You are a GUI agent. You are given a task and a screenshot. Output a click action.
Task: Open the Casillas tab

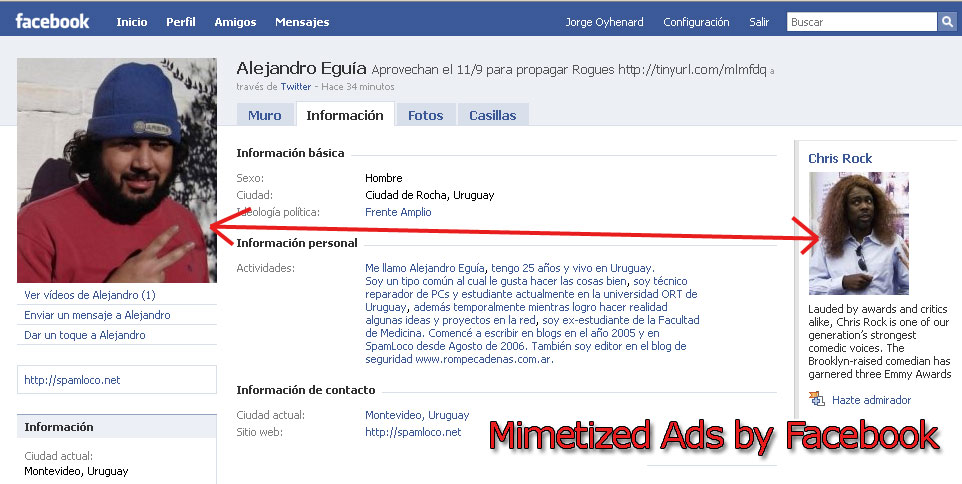click(x=493, y=115)
